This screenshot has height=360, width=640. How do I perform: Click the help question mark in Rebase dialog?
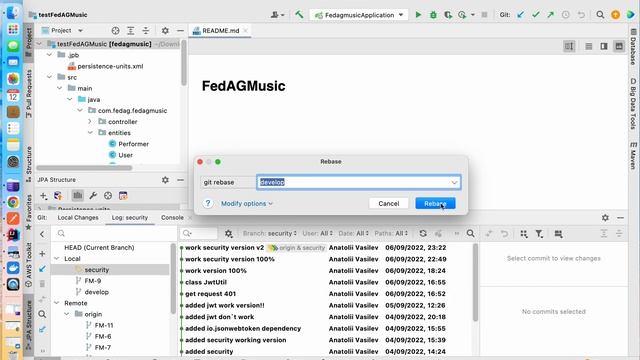[208, 203]
